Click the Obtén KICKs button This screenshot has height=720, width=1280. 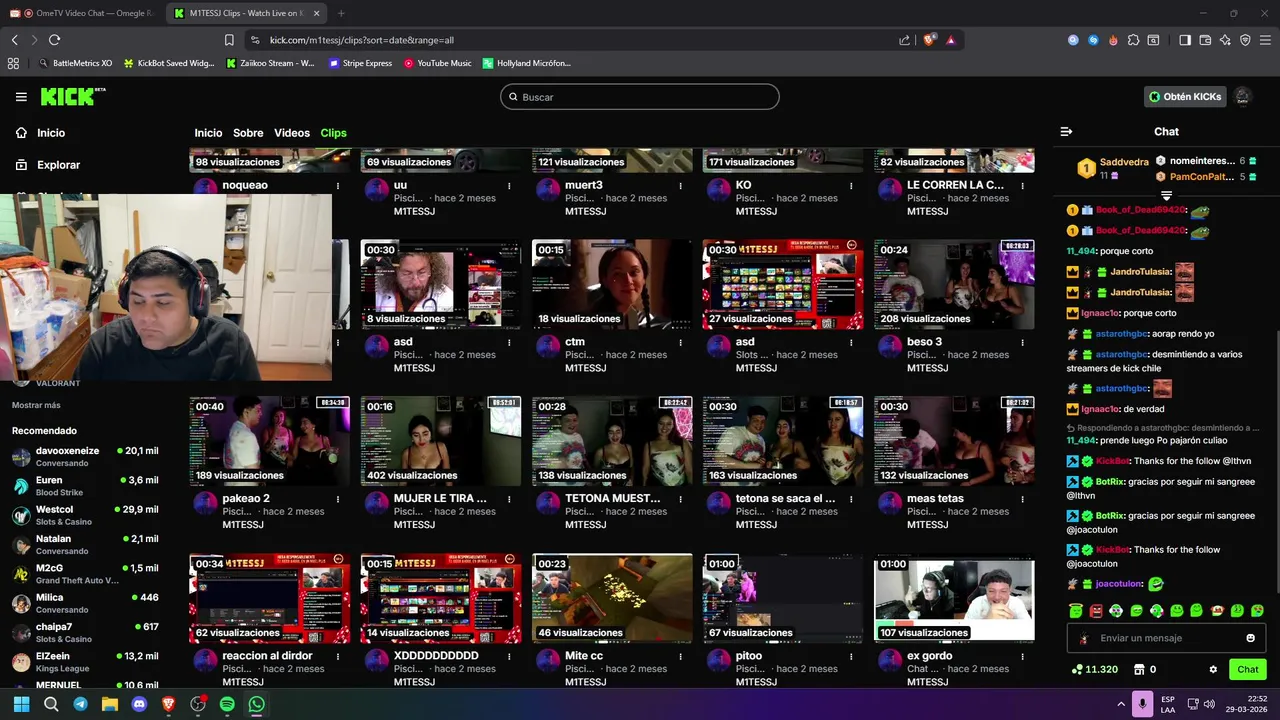click(1185, 97)
